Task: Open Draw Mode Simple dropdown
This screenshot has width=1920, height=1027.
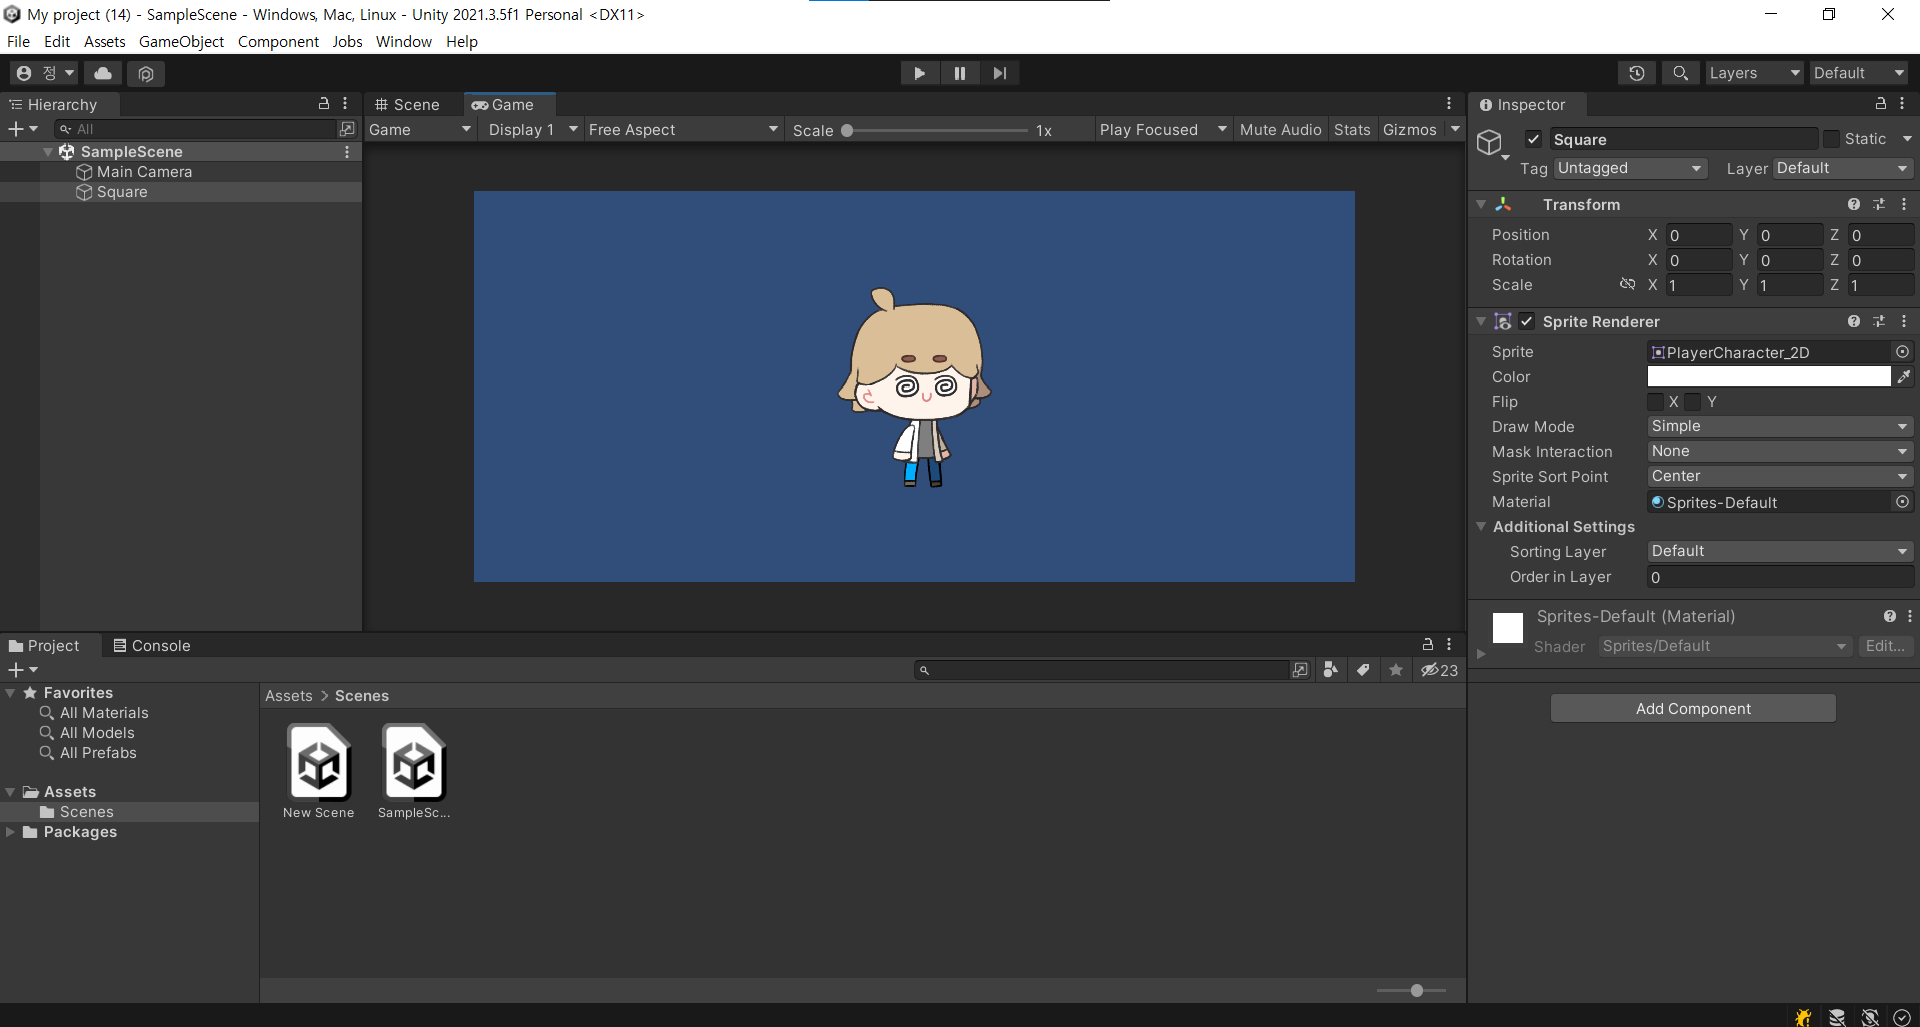Action: [x=1779, y=426]
